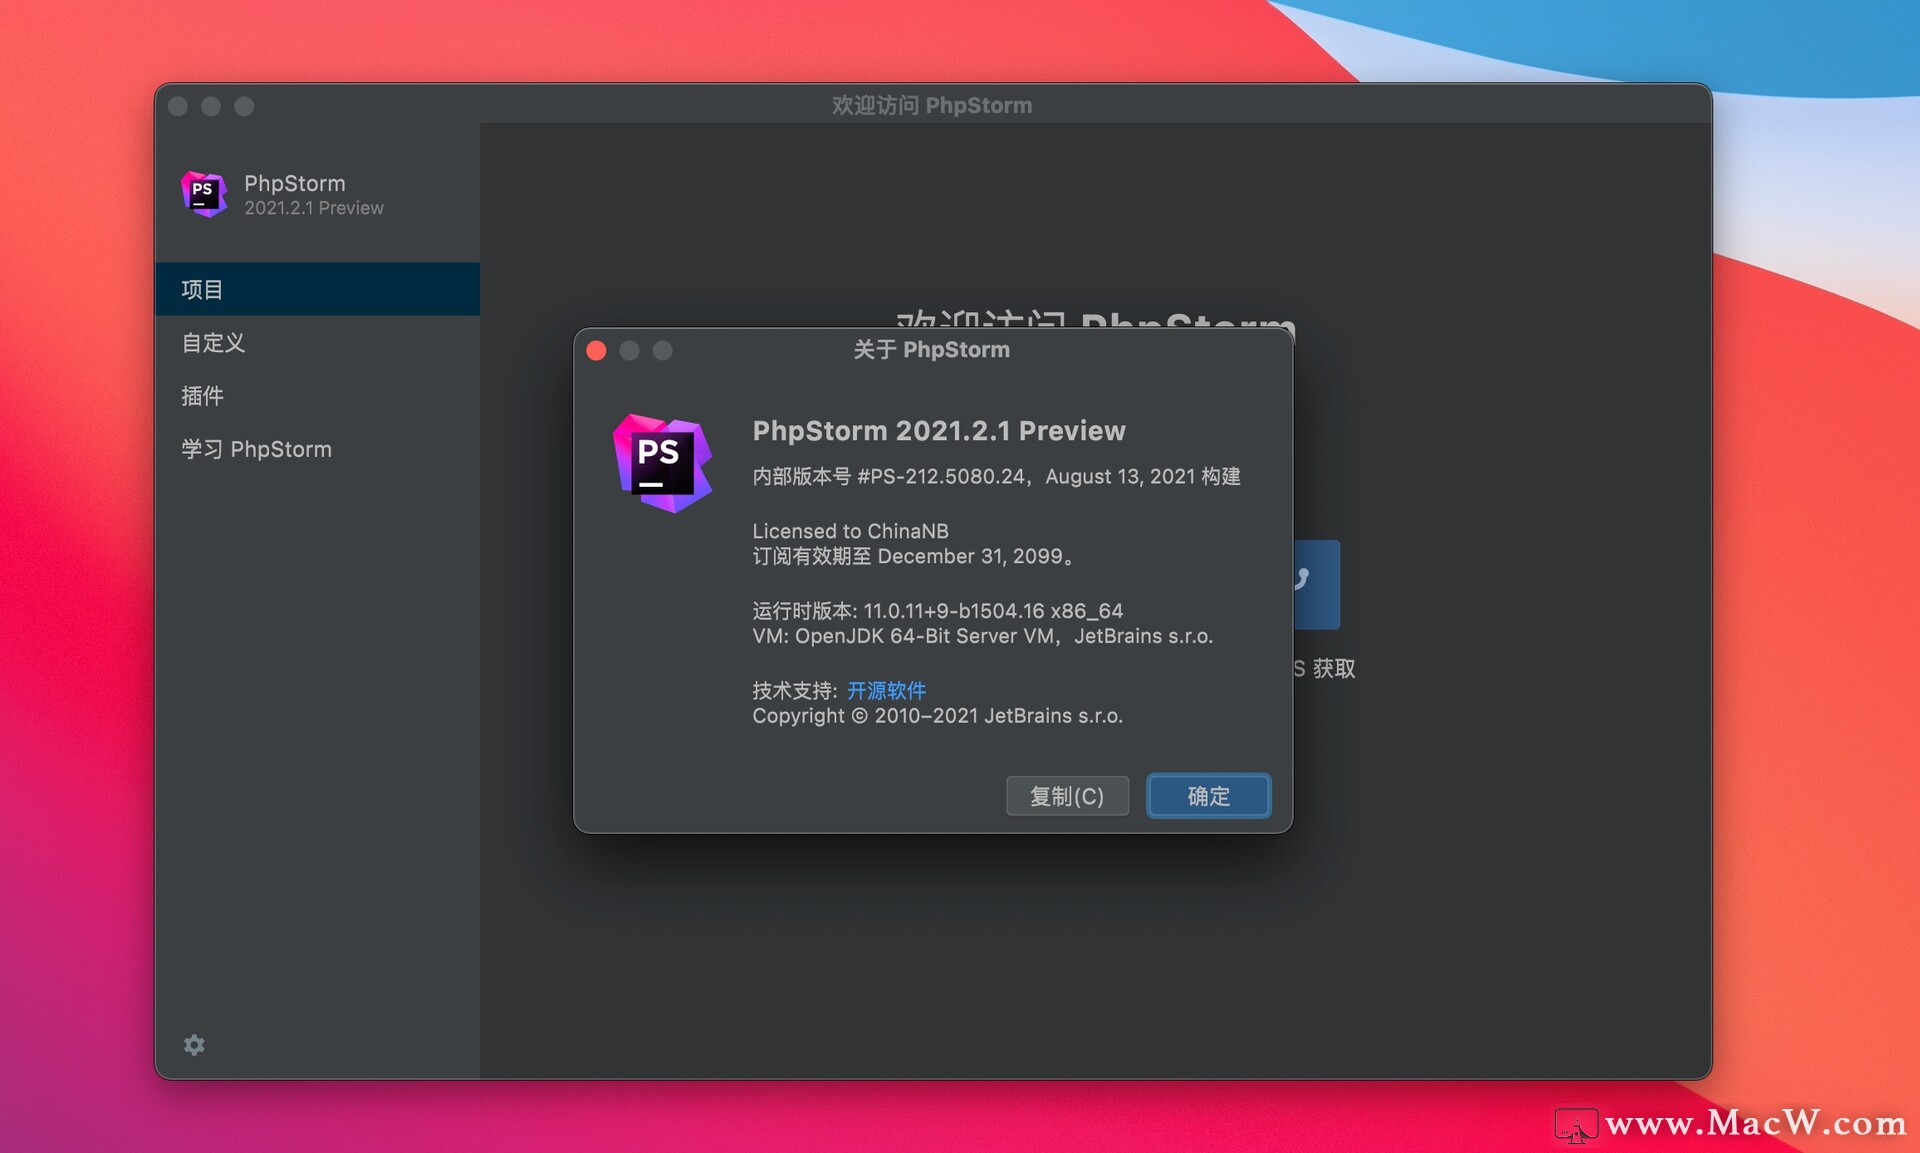This screenshot has height=1153, width=1920.
Task: Switch to the 自定义 tab
Action: point(317,342)
